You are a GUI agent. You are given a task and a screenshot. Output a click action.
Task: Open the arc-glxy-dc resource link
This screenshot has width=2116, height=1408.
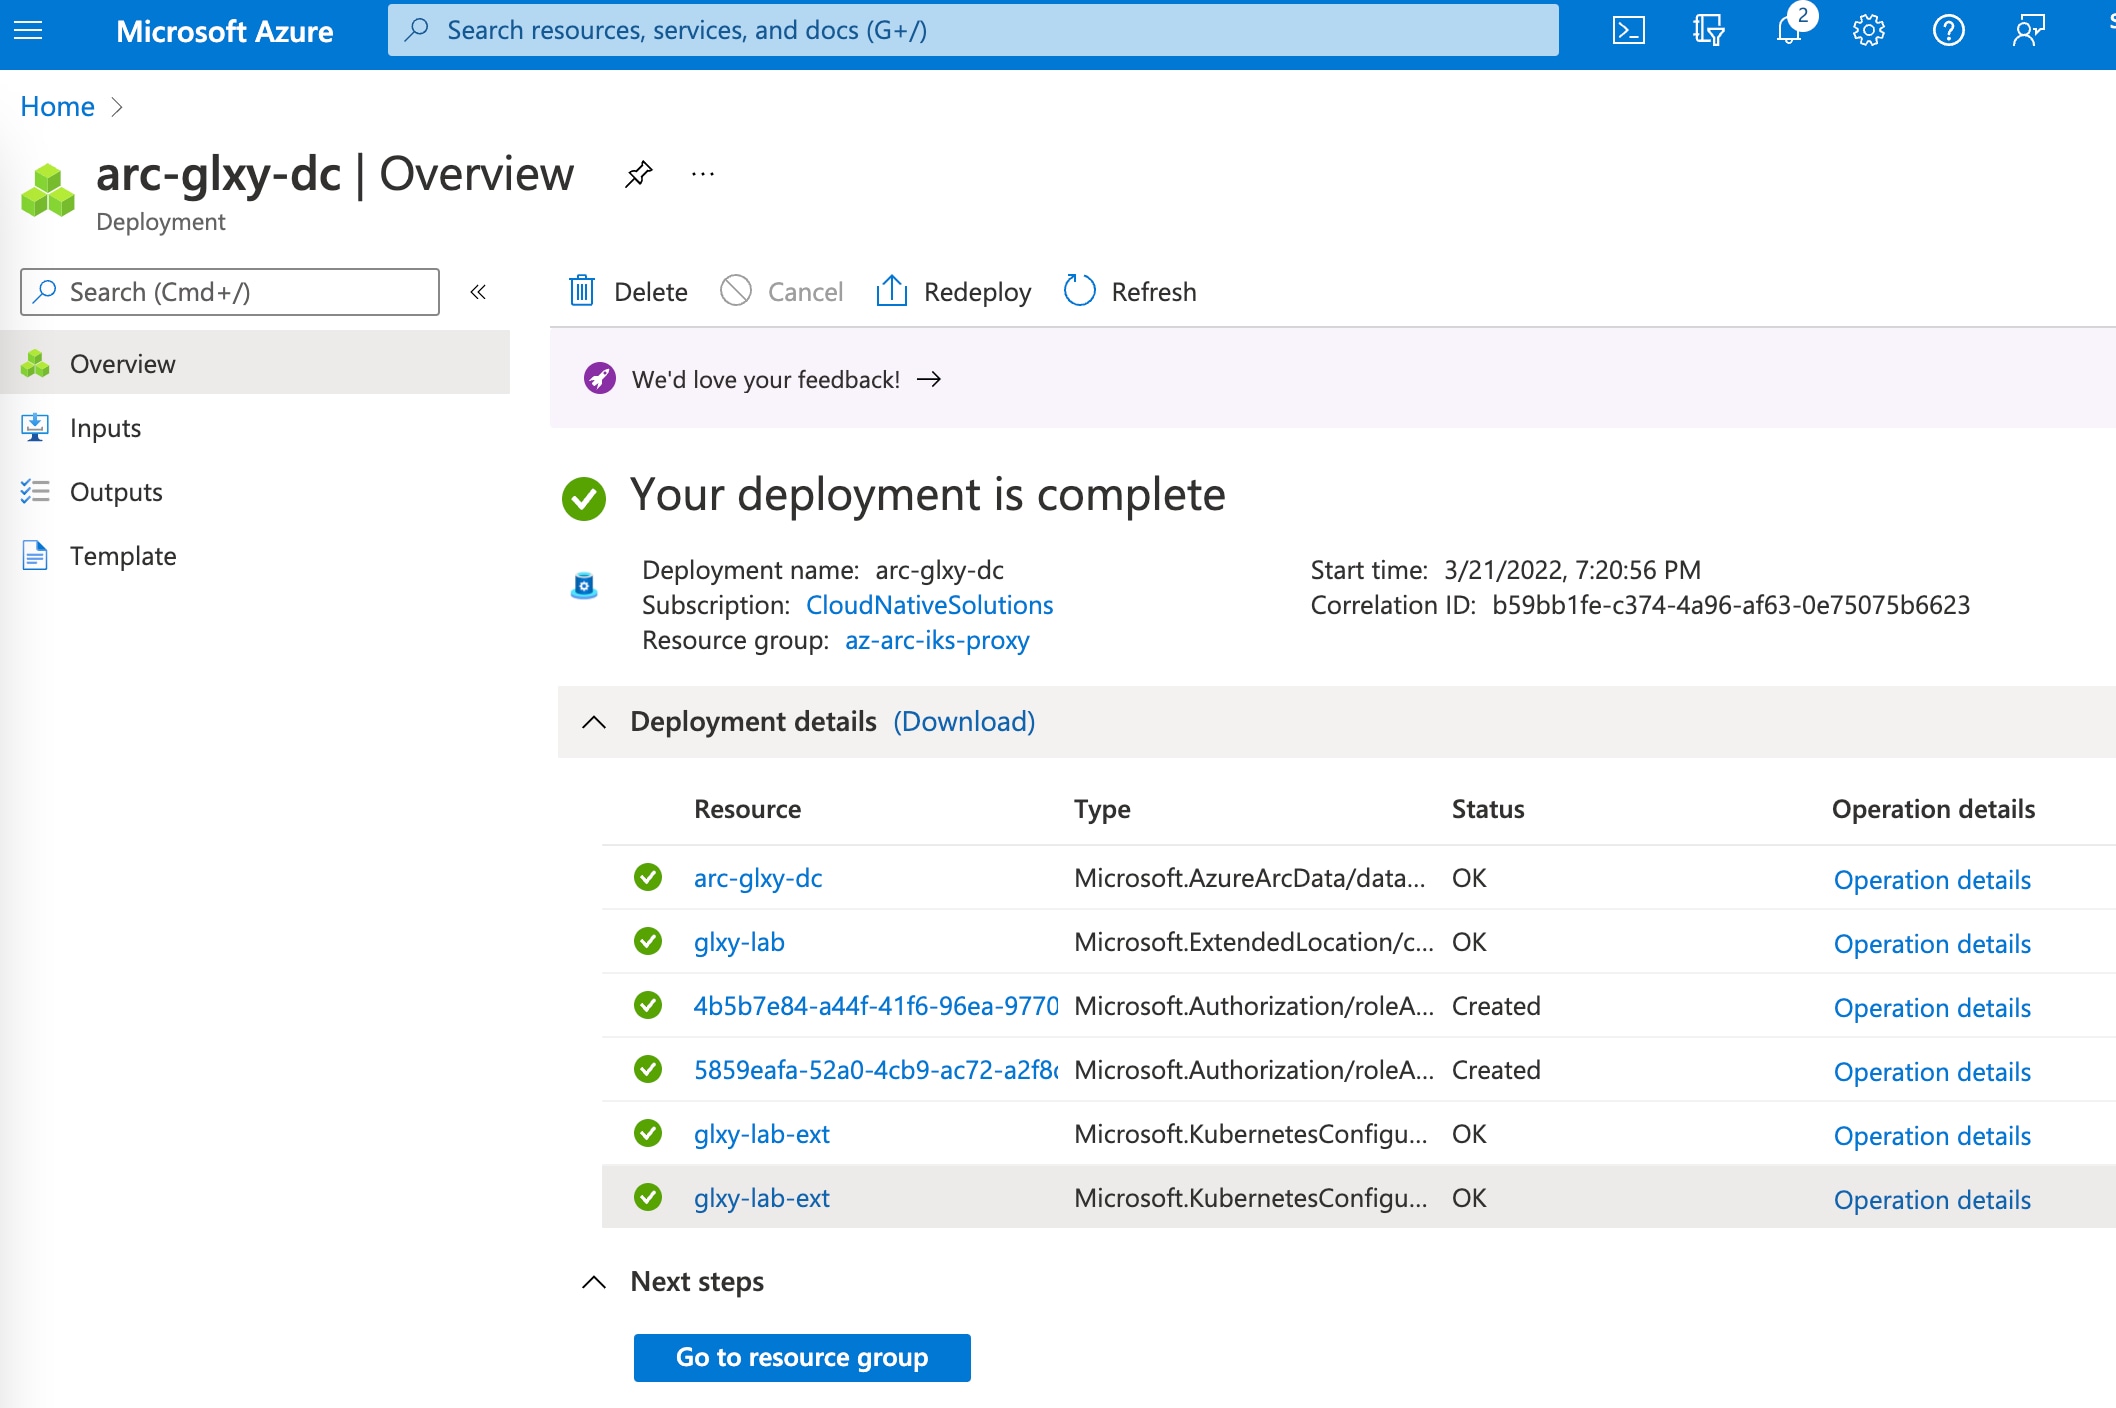758,878
